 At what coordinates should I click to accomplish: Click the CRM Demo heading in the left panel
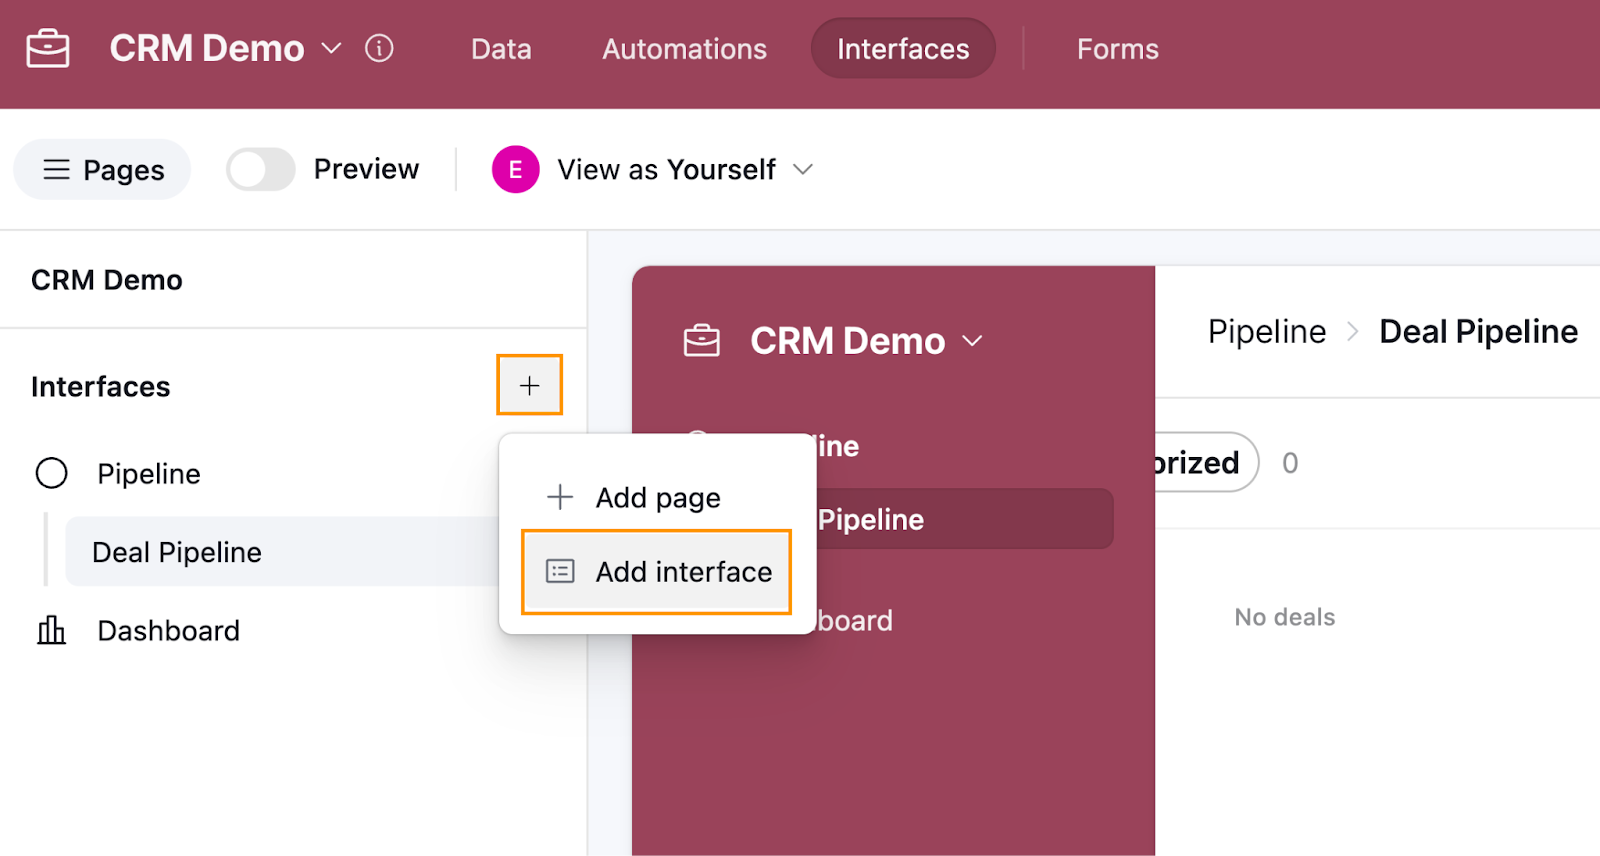coord(107,280)
